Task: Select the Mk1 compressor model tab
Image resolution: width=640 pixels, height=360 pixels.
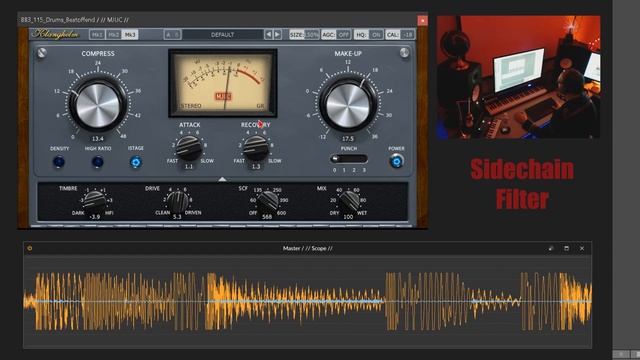Action: pyautogui.click(x=97, y=35)
